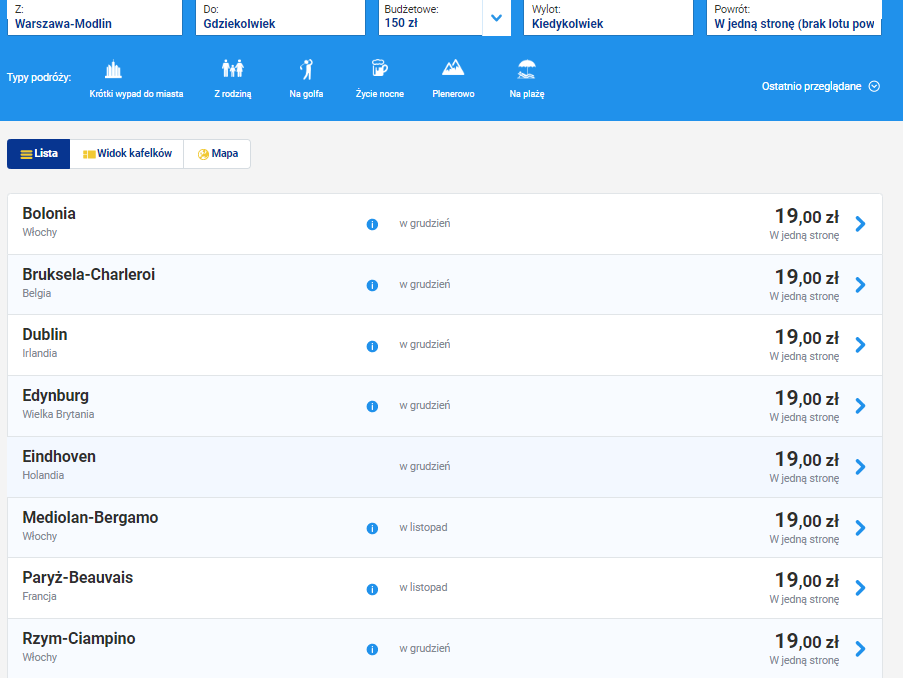Select the Z Warszawa-Modlin origin field
The width and height of the screenshot is (903, 678).
94,17
